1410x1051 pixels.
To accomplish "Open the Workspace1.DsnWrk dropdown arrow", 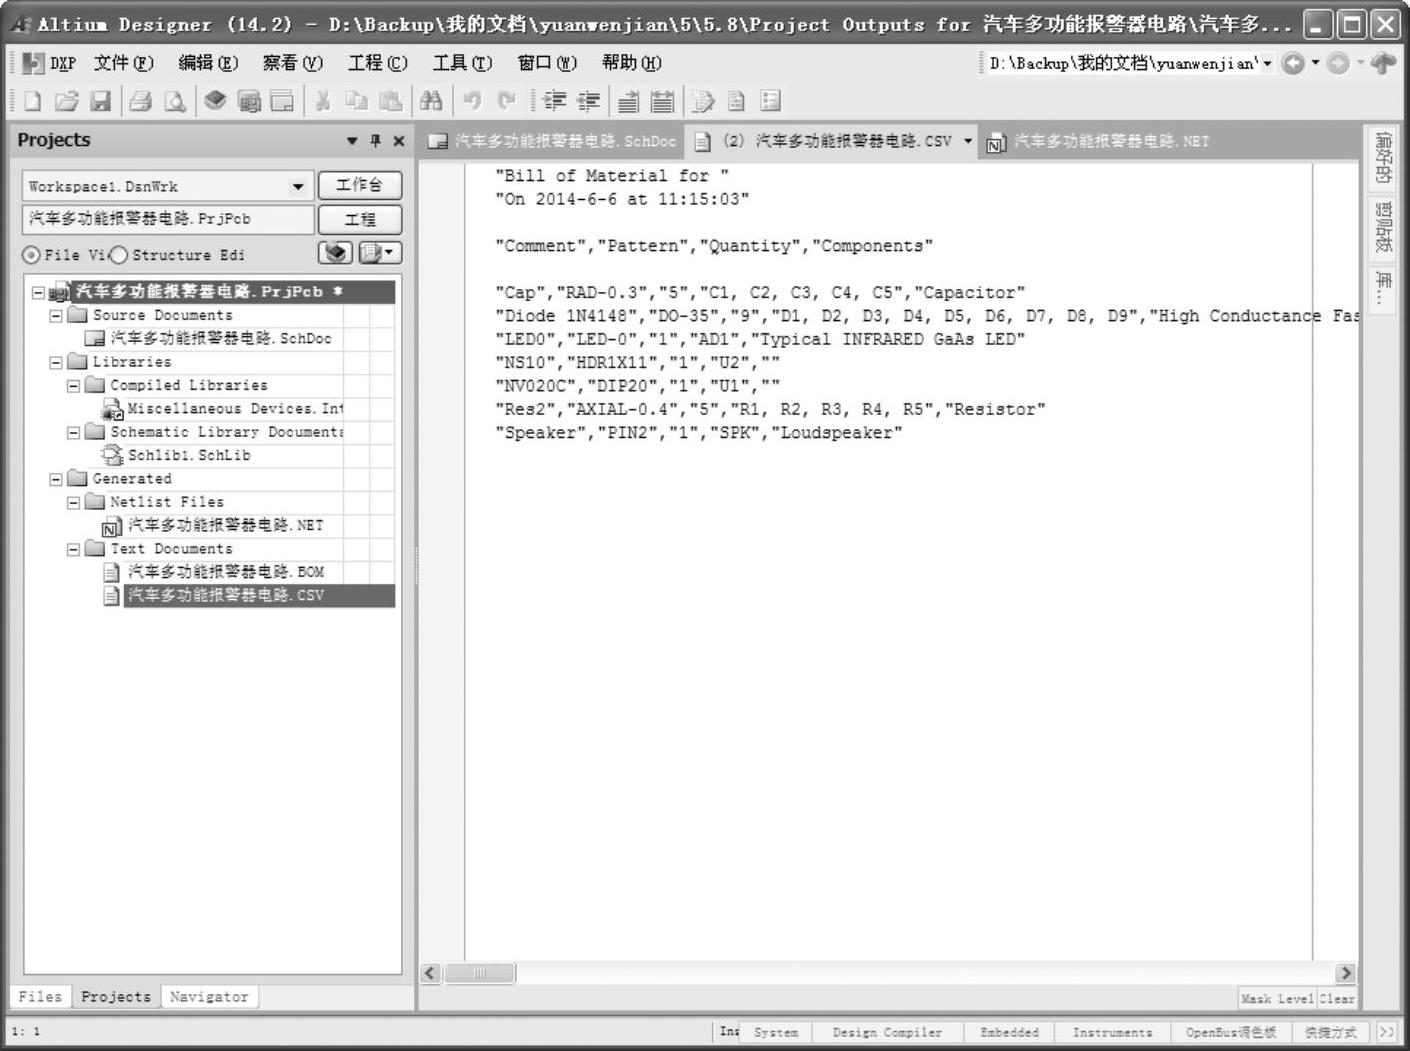I will coord(298,187).
